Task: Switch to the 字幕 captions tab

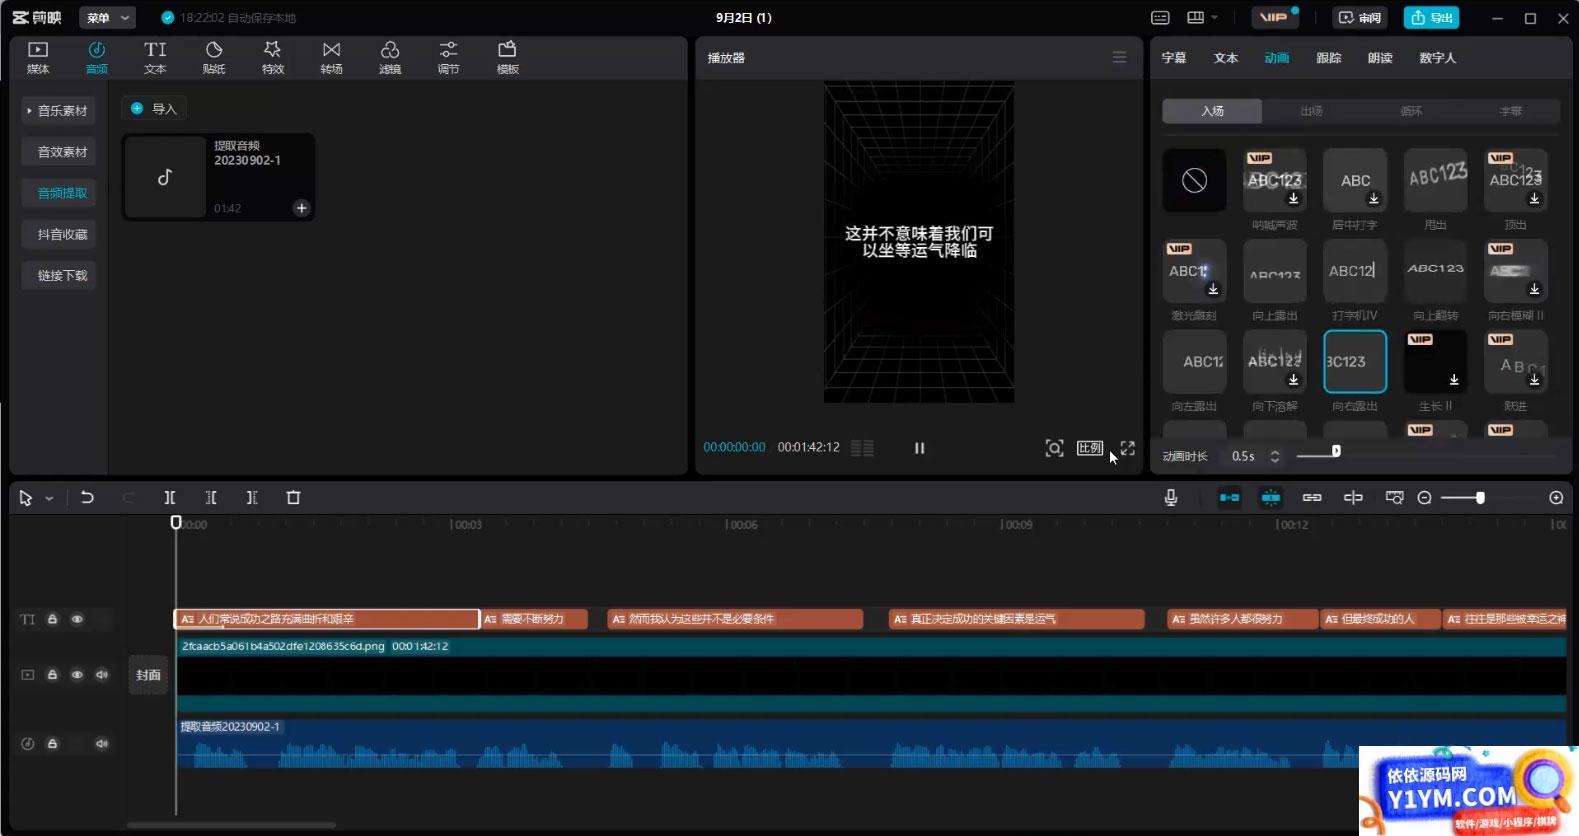Action: pos(1174,58)
